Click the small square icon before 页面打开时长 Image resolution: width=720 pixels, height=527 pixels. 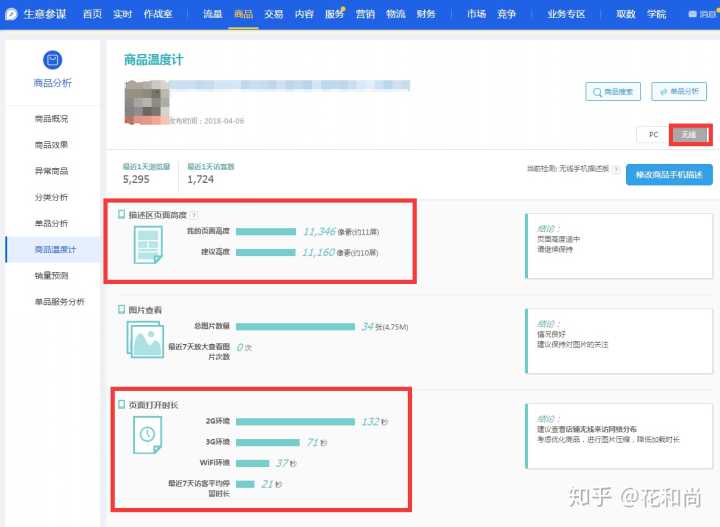pyautogui.click(x=121, y=404)
